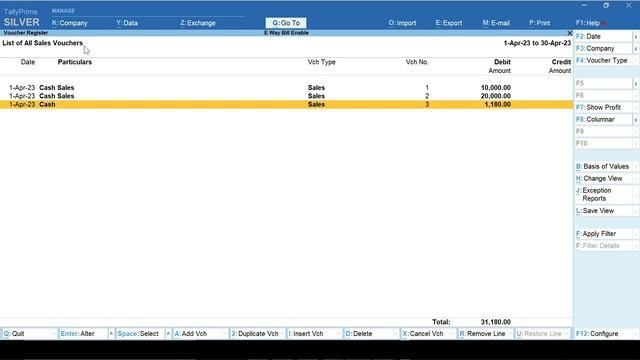Open the Z: Exchange menu
Viewport: 640px width, 360px height.
[x=198, y=23]
